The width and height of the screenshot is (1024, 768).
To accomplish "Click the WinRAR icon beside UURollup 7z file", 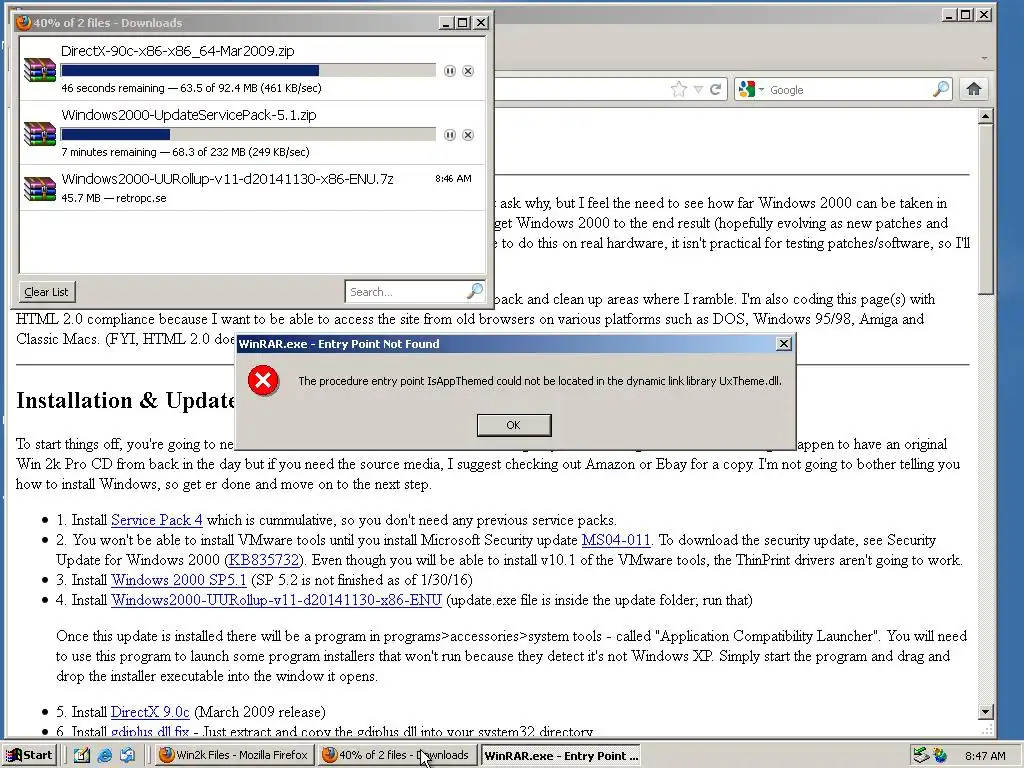I will tap(40, 188).
